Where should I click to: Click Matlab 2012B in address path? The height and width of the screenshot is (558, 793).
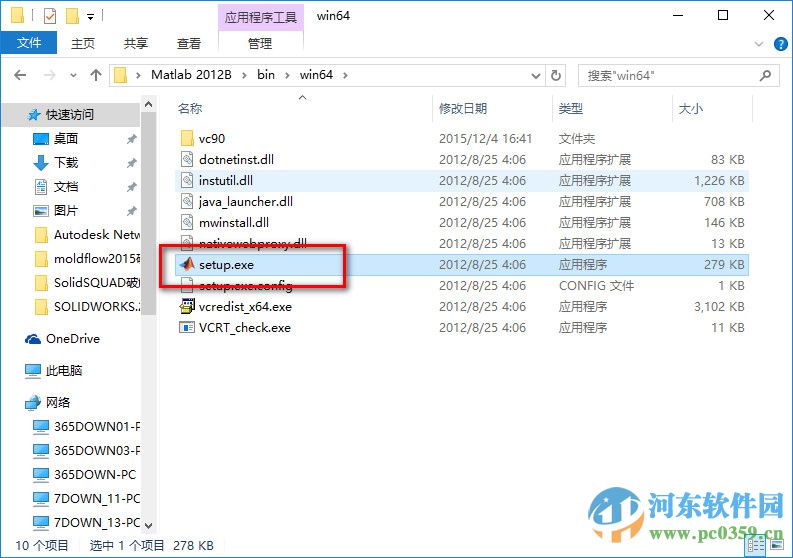point(191,75)
